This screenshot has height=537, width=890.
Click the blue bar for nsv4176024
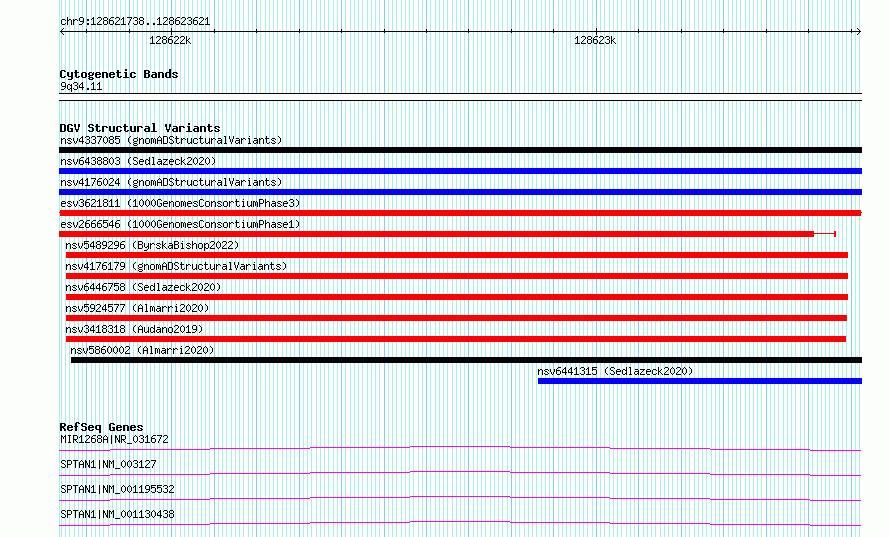[460, 192]
